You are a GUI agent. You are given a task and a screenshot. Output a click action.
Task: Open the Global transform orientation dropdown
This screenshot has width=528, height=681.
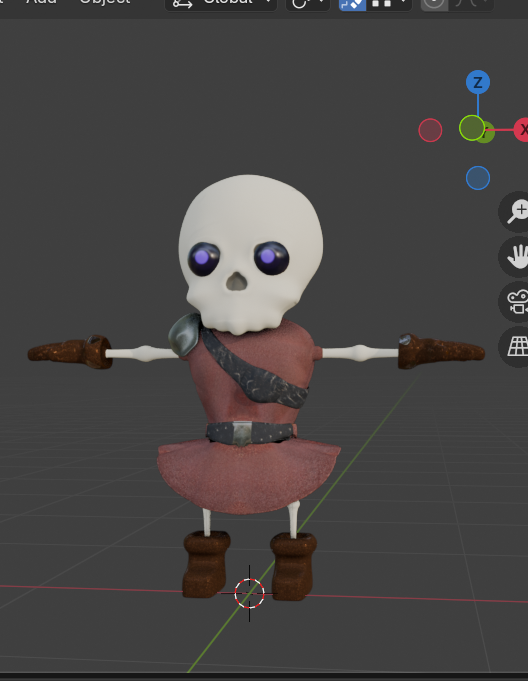(221, 3)
